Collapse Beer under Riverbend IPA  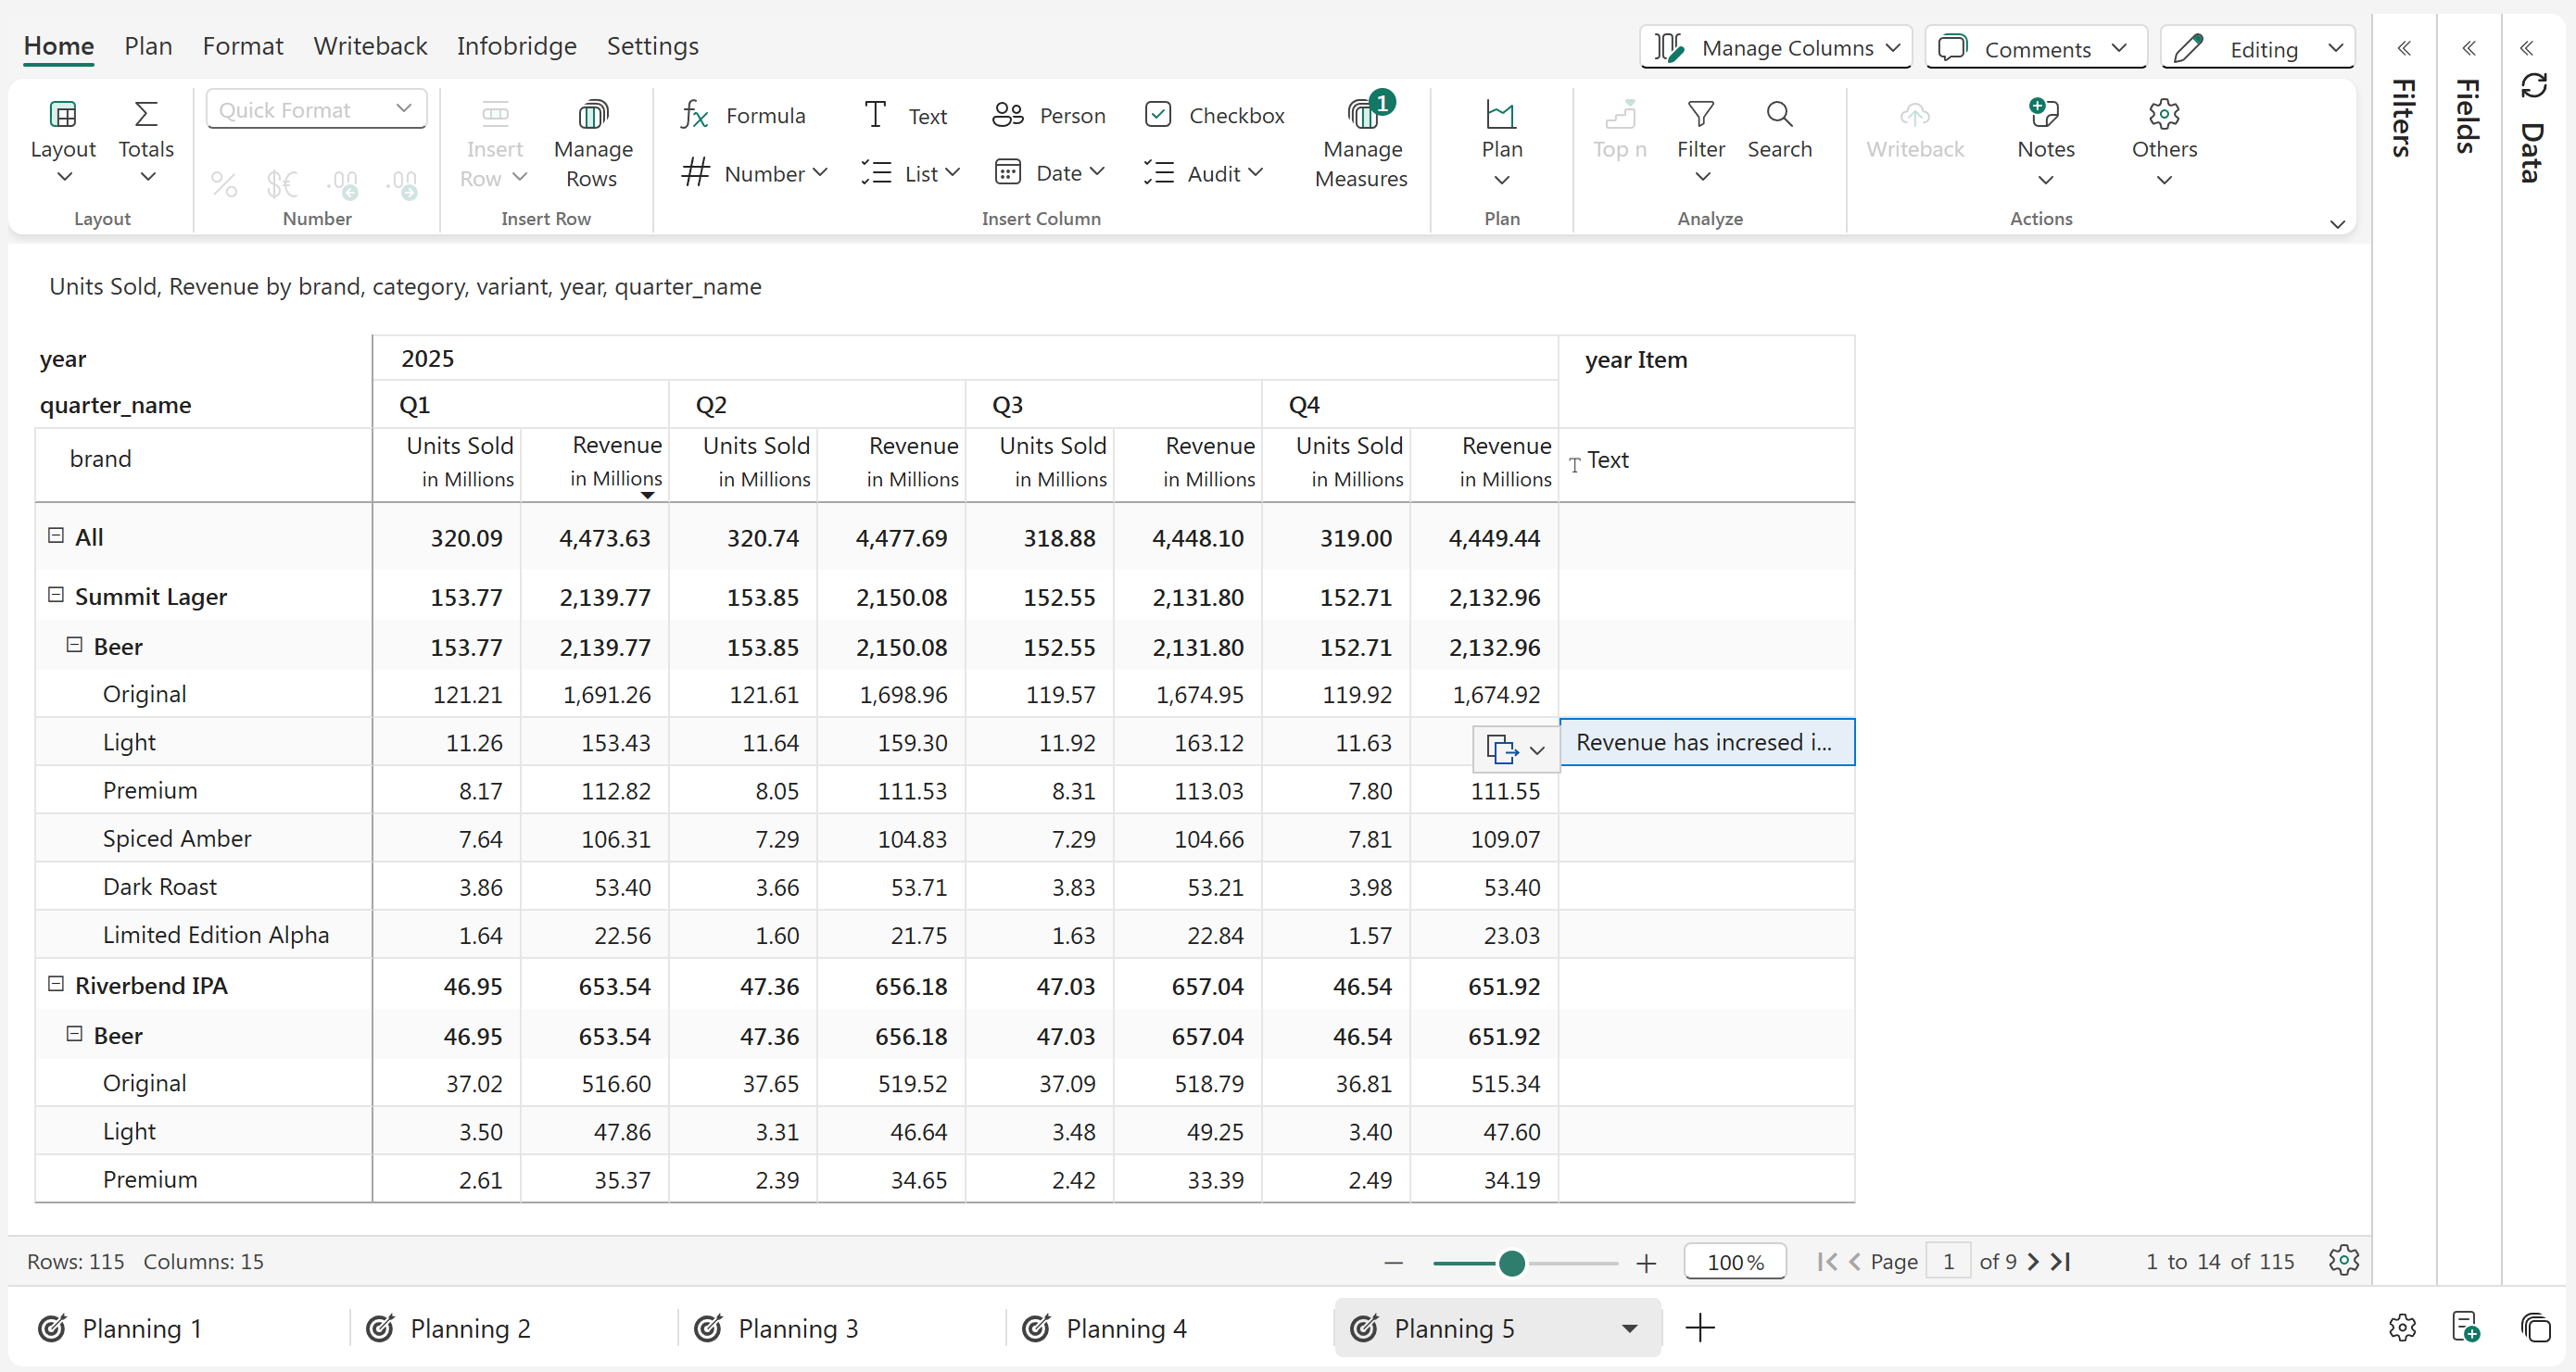click(74, 1034)
